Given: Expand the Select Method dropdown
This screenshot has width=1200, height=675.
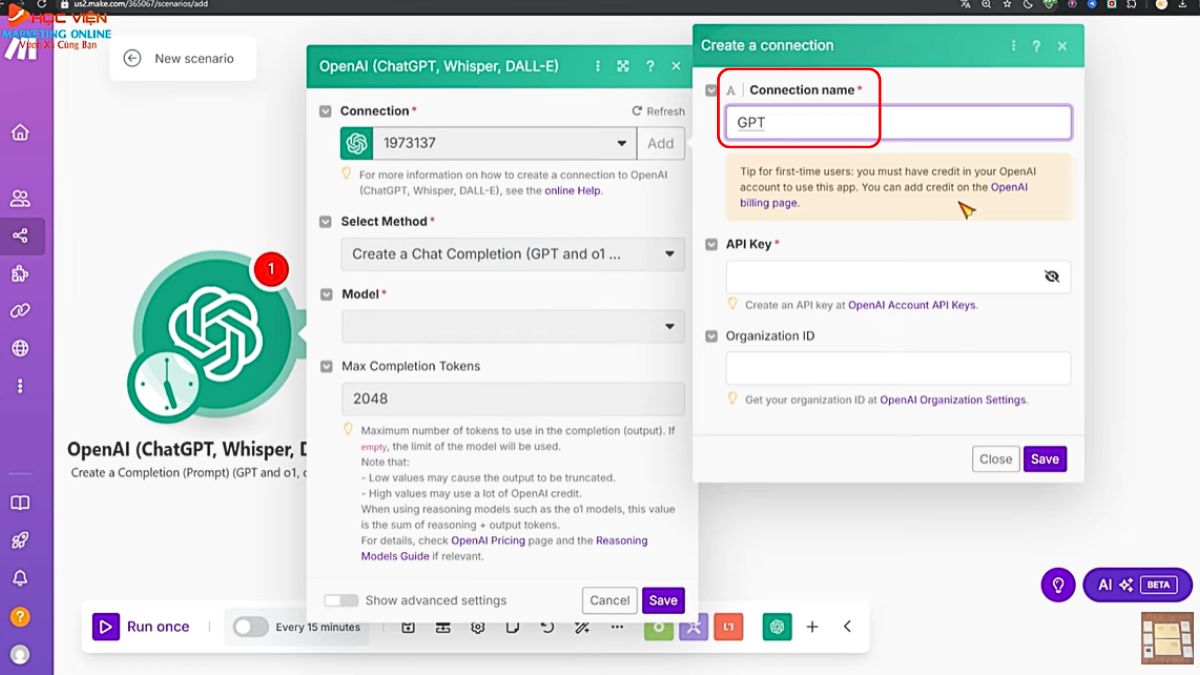Looking at the screenshot, I should pos(512,254).
